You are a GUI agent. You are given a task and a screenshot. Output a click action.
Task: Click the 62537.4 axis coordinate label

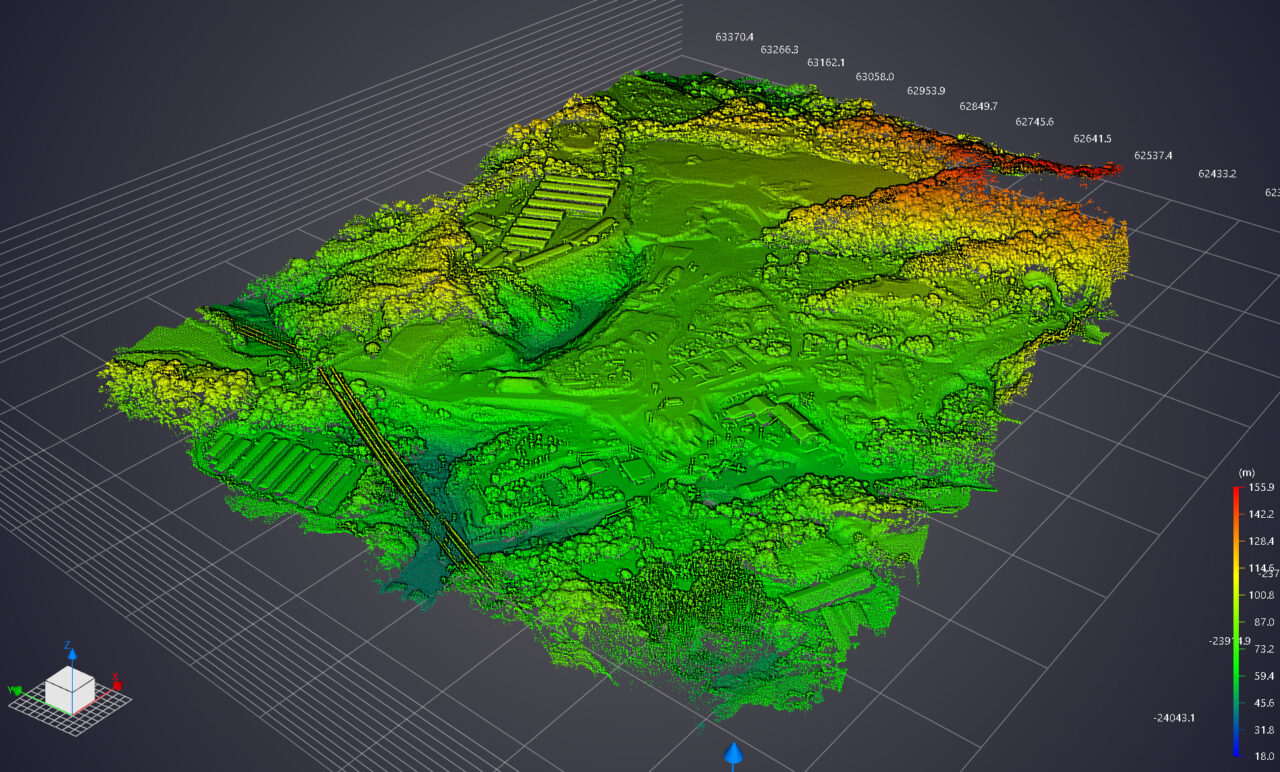coord(1153,156)
